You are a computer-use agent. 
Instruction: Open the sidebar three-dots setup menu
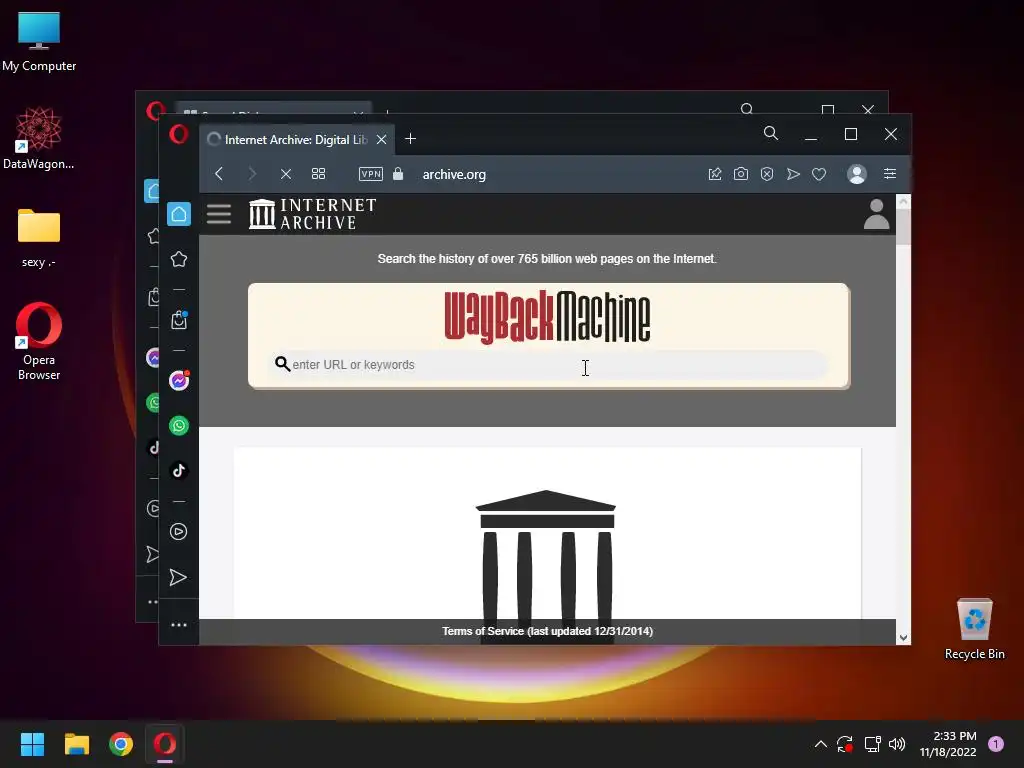coord(179,625)
